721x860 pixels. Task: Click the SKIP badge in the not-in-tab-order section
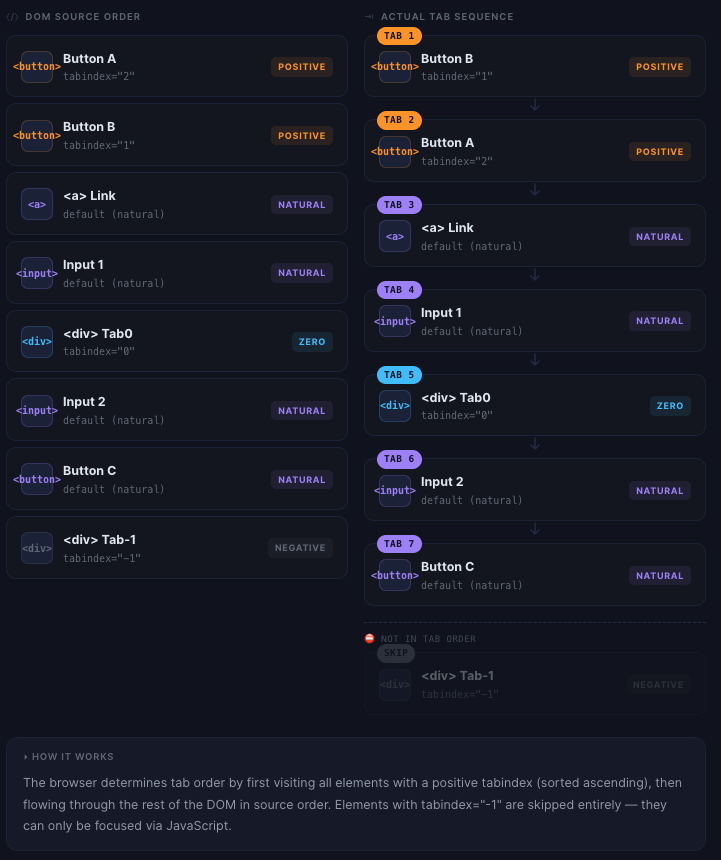coord(396,653)
